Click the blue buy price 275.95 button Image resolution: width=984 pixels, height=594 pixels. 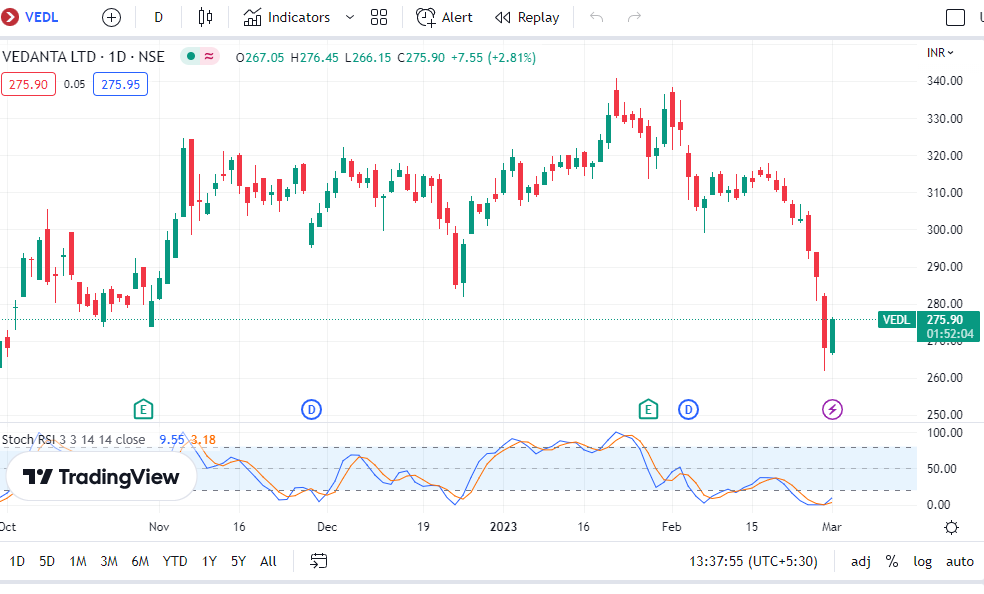pos(120,84)
